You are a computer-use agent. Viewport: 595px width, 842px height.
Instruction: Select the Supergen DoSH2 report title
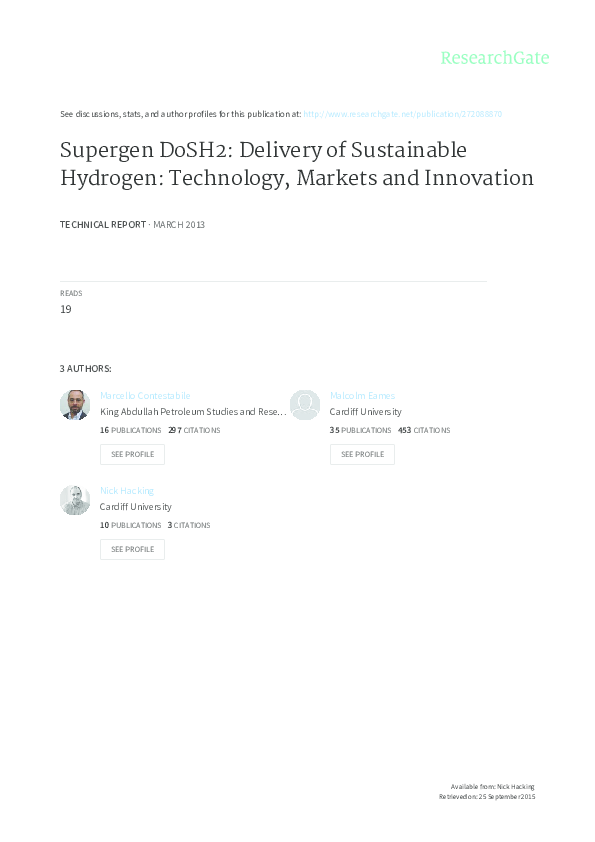click(x=296, y=164)
